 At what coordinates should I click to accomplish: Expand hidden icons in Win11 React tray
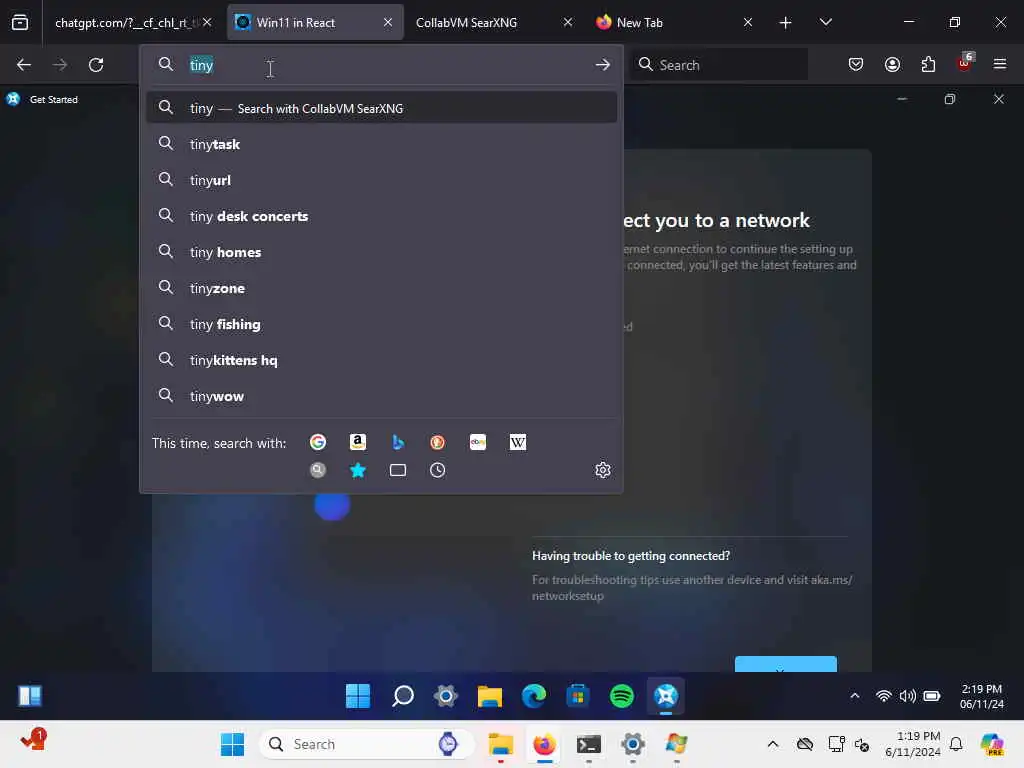point(855,696)
